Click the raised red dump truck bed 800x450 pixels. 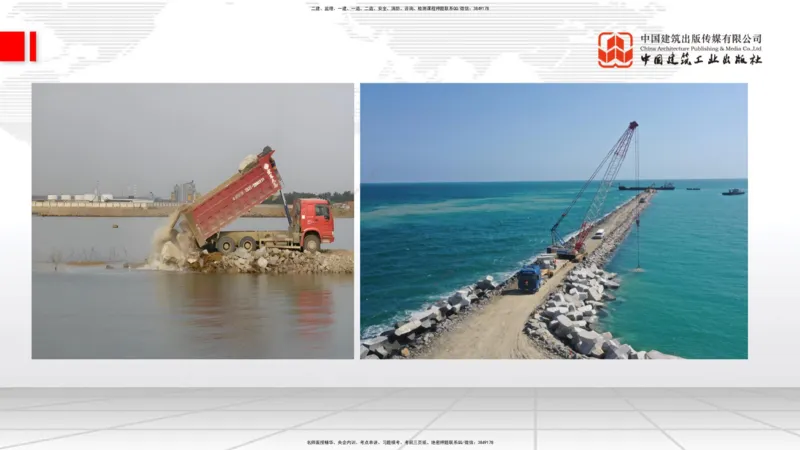tap(235, 195)
